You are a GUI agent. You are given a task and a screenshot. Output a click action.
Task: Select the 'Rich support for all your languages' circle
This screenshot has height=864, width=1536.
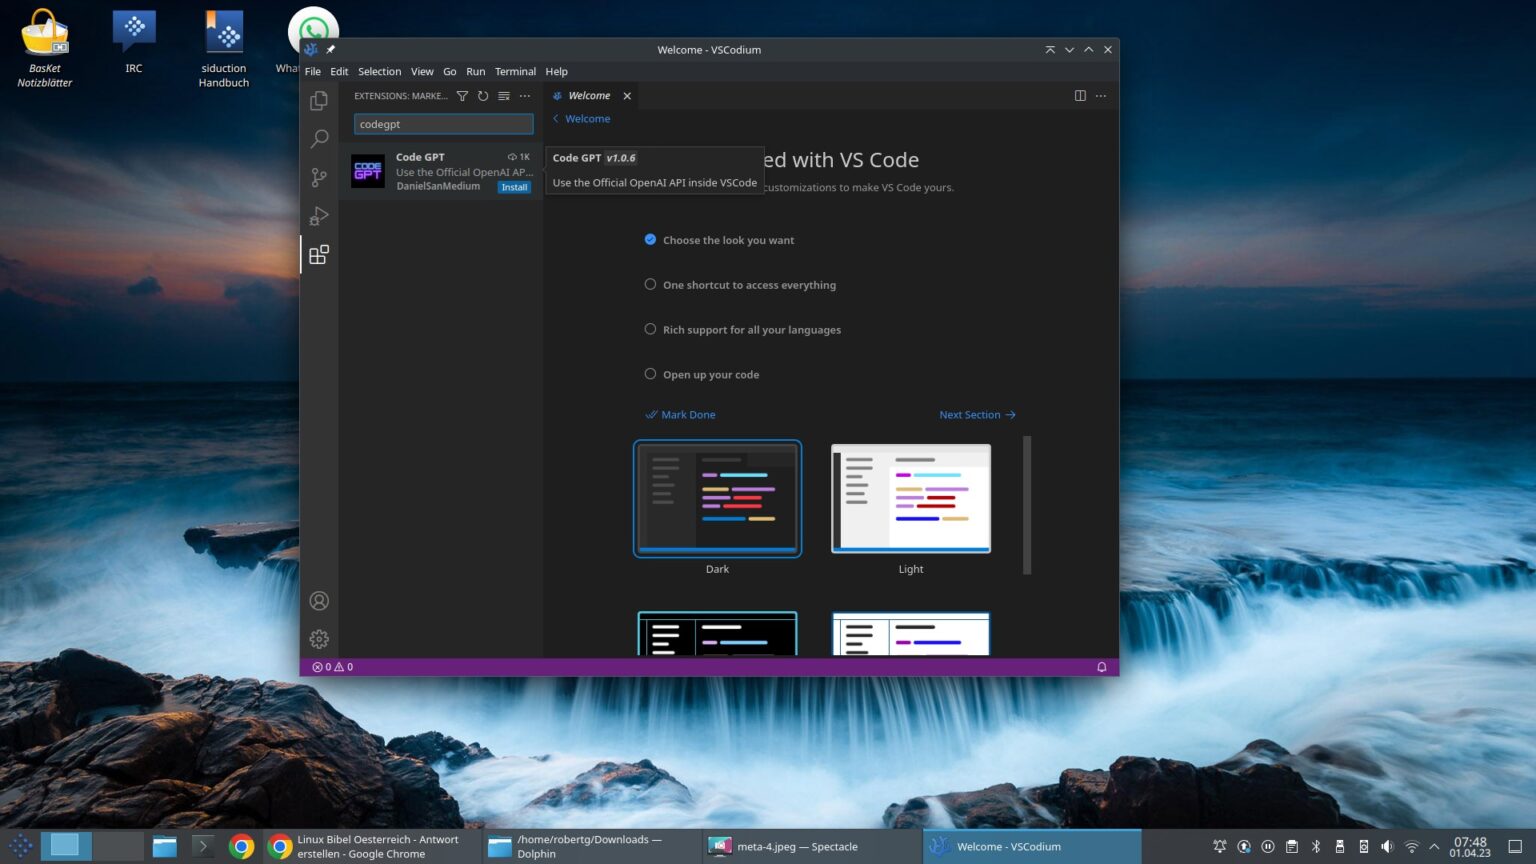point(650,329)
